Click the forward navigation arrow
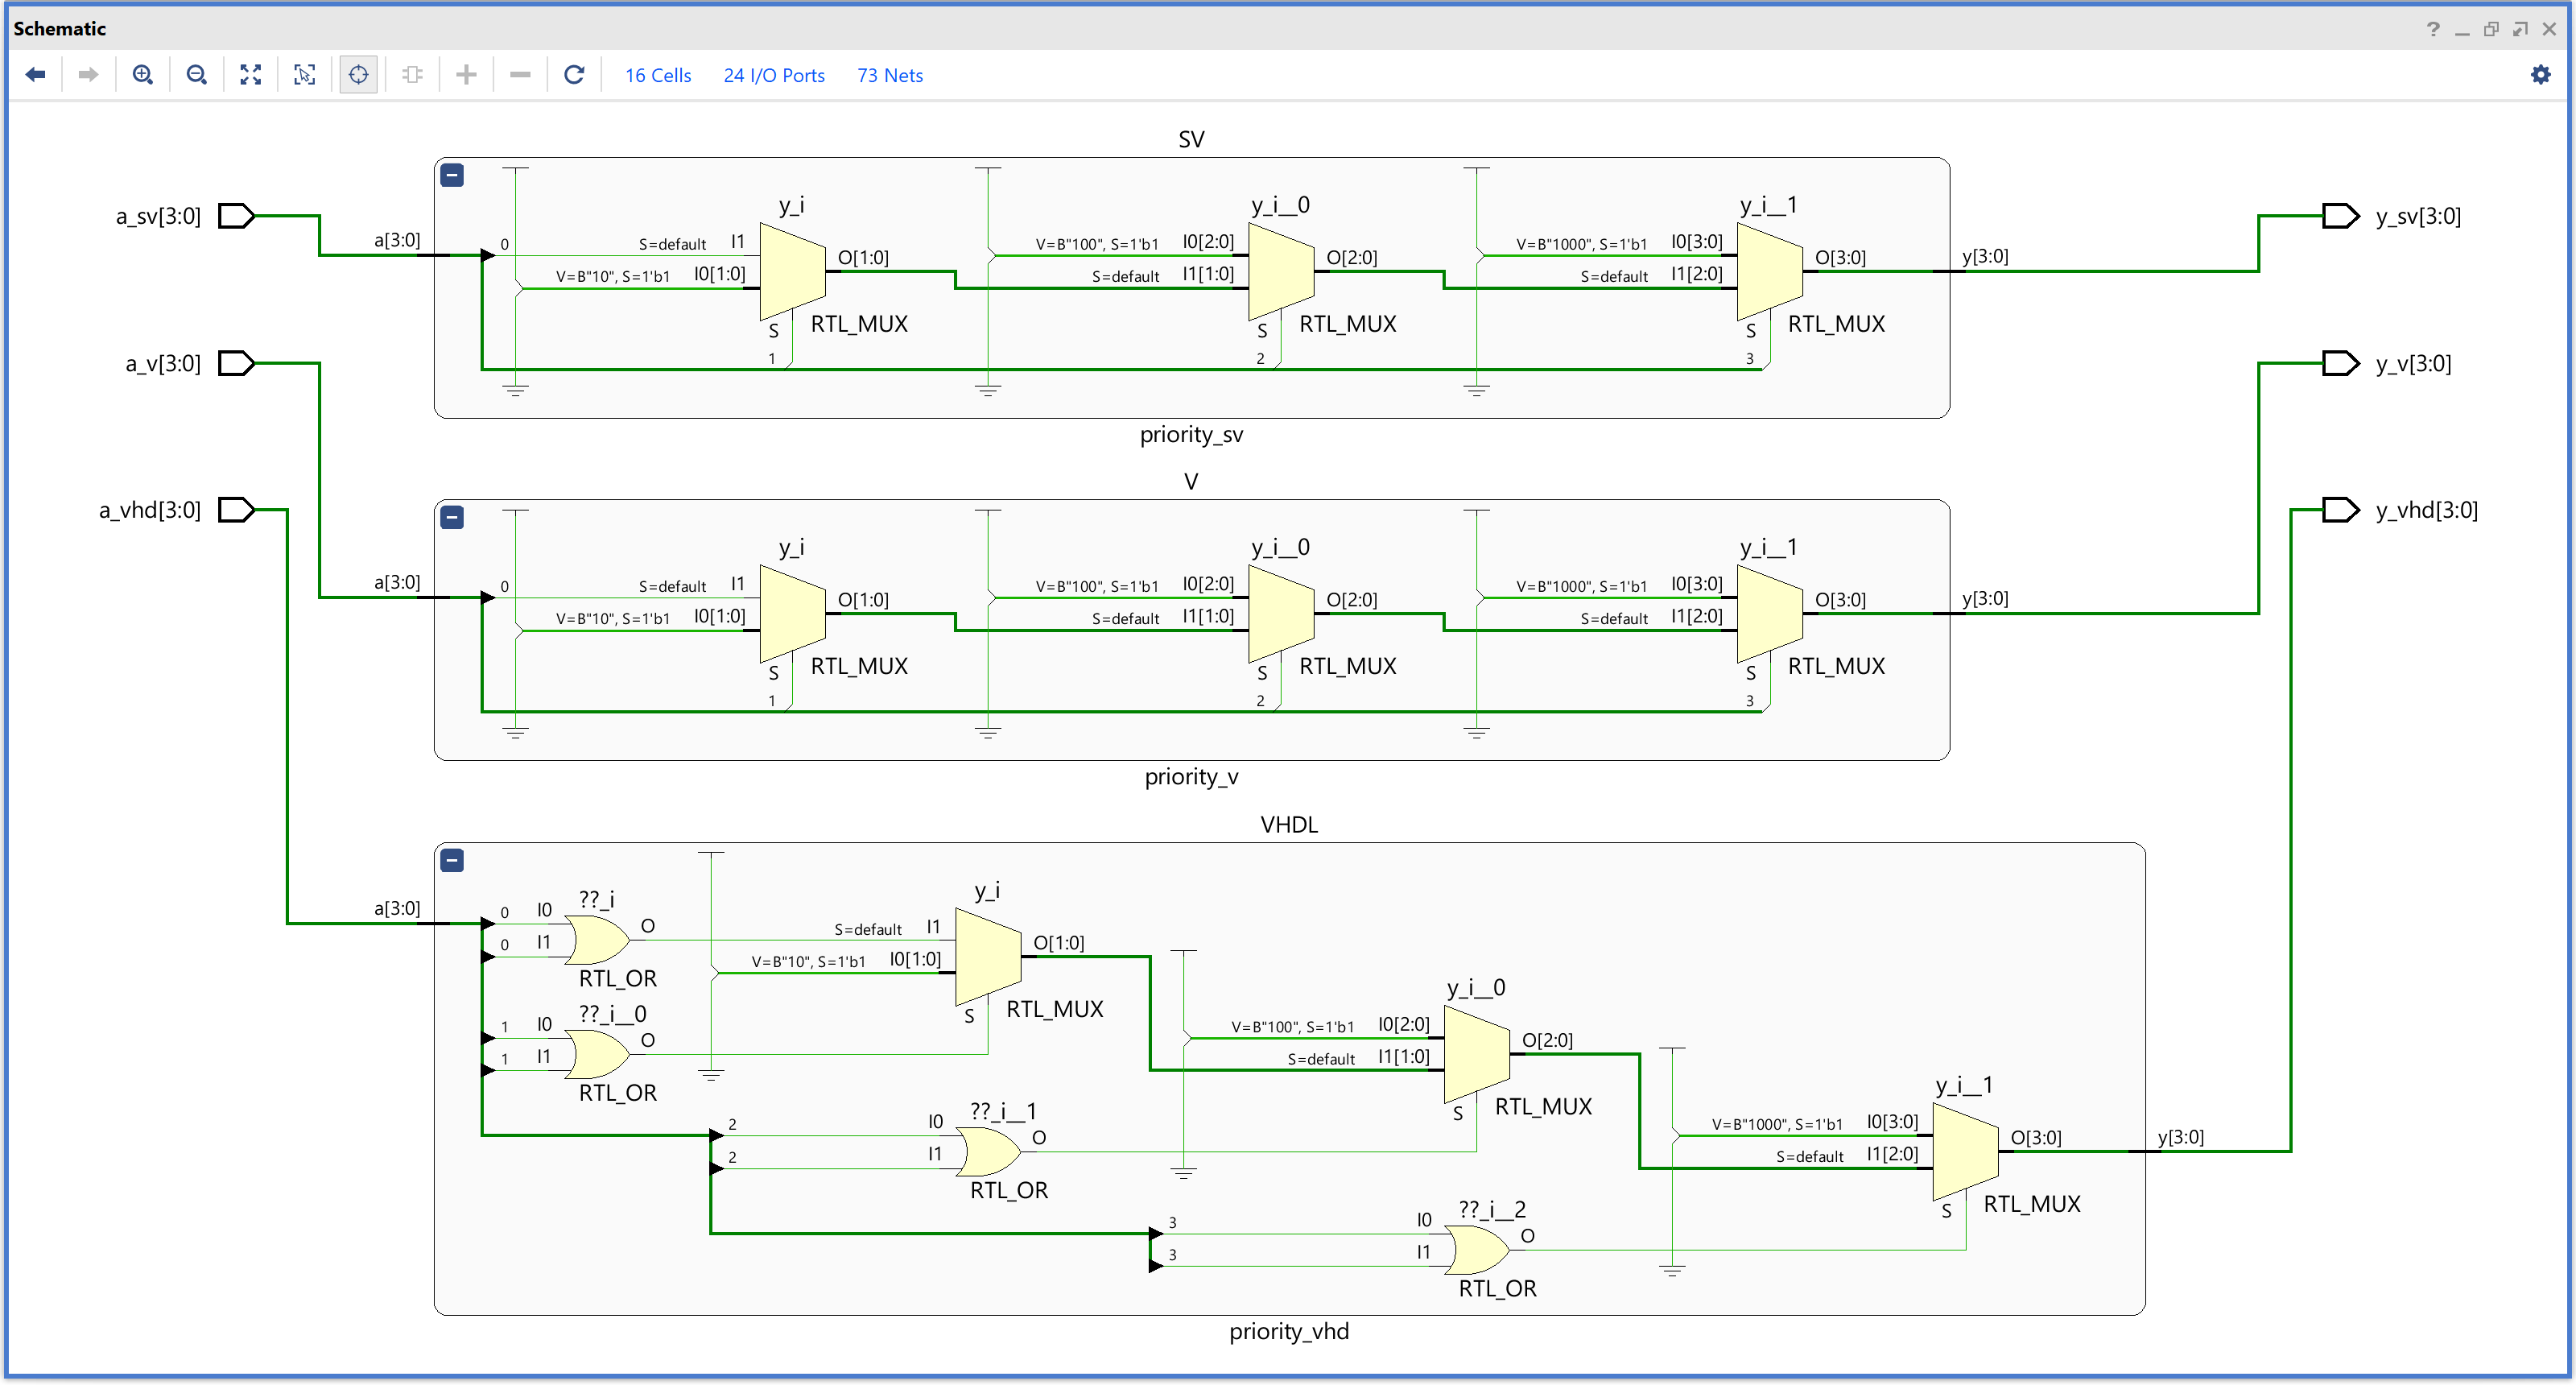 (x=88, y=75)
